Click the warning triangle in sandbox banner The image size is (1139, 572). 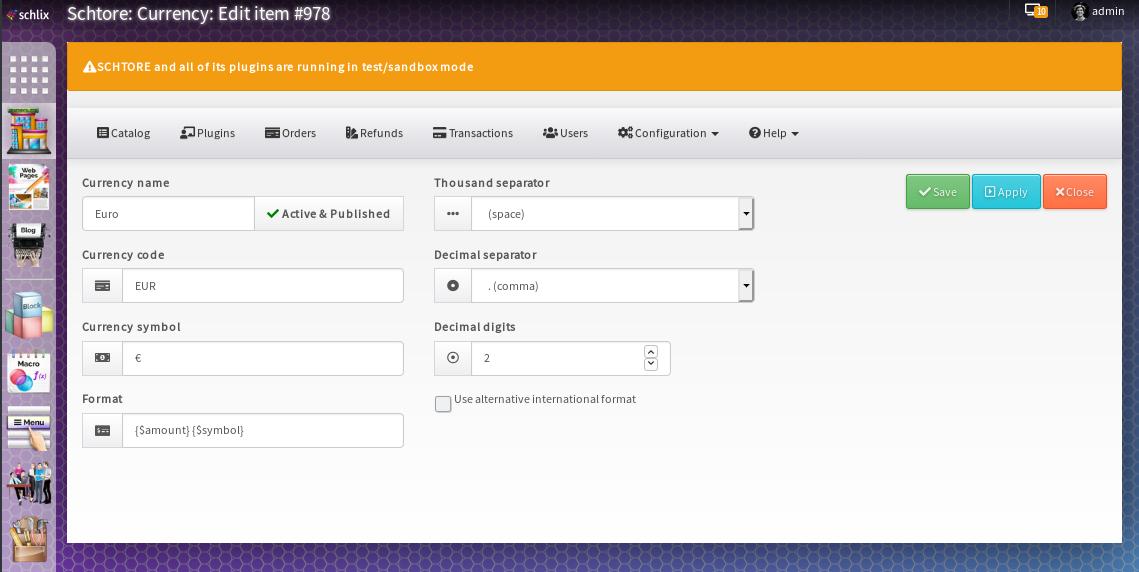(89, 67)
